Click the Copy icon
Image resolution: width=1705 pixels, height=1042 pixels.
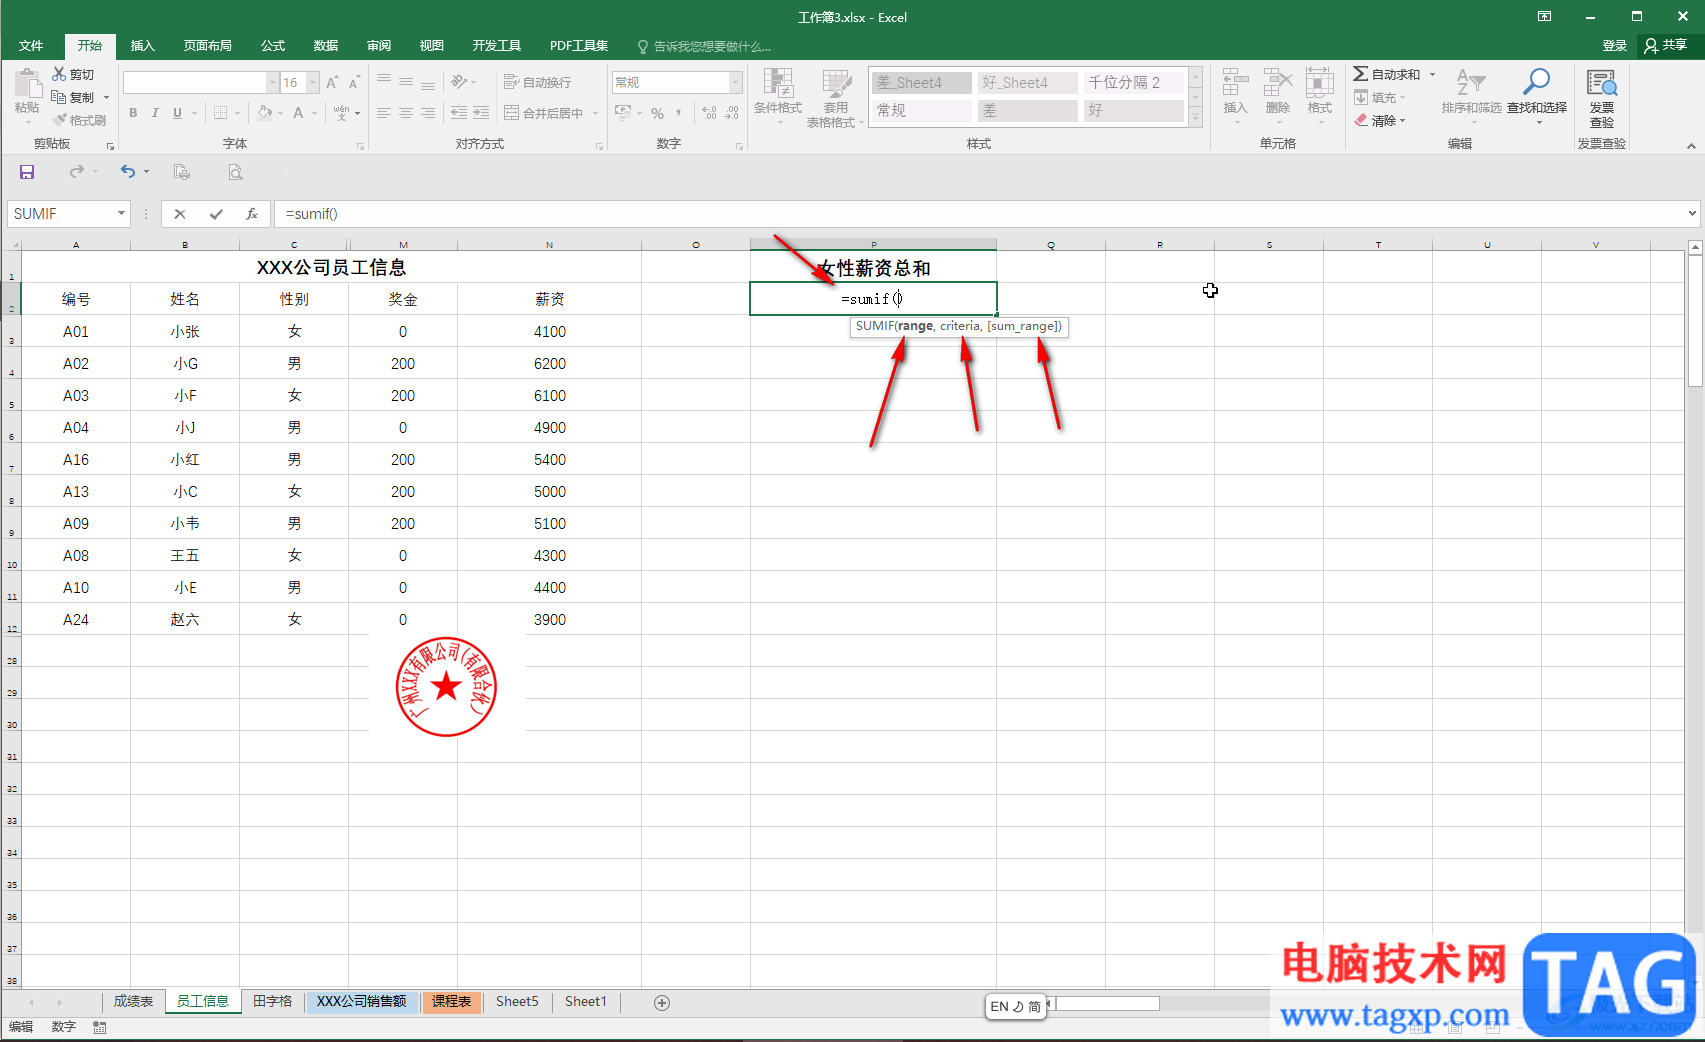[59, 97]
